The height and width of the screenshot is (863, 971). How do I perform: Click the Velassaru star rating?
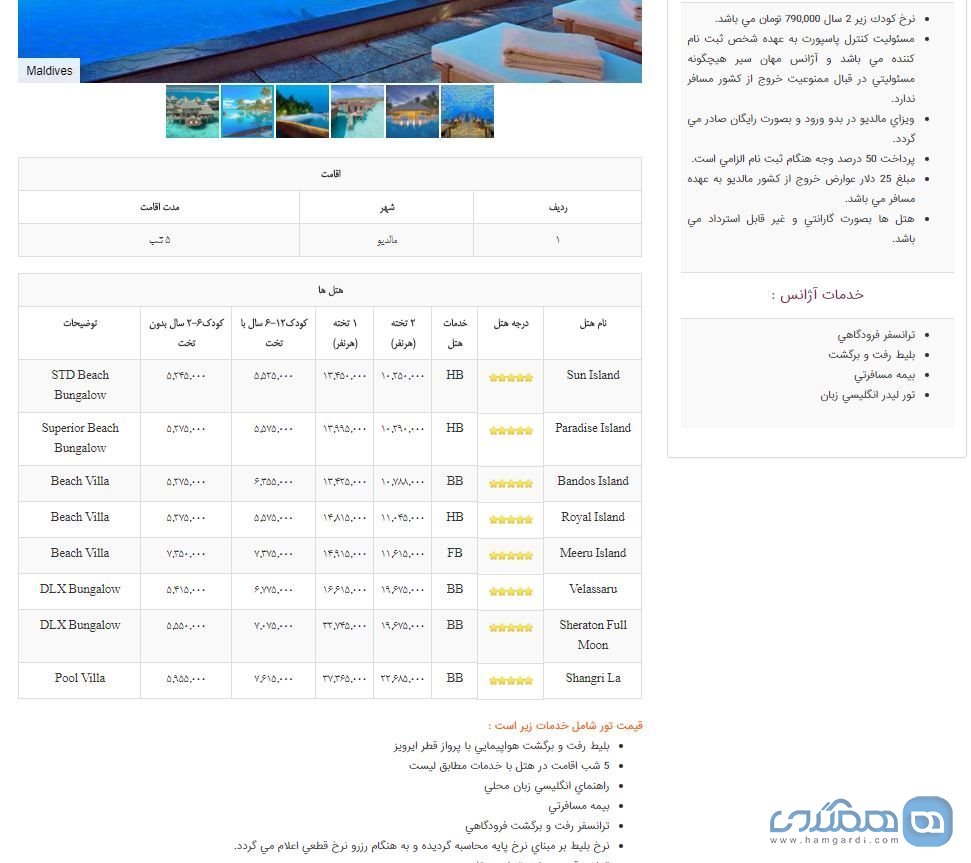(511, 592)
